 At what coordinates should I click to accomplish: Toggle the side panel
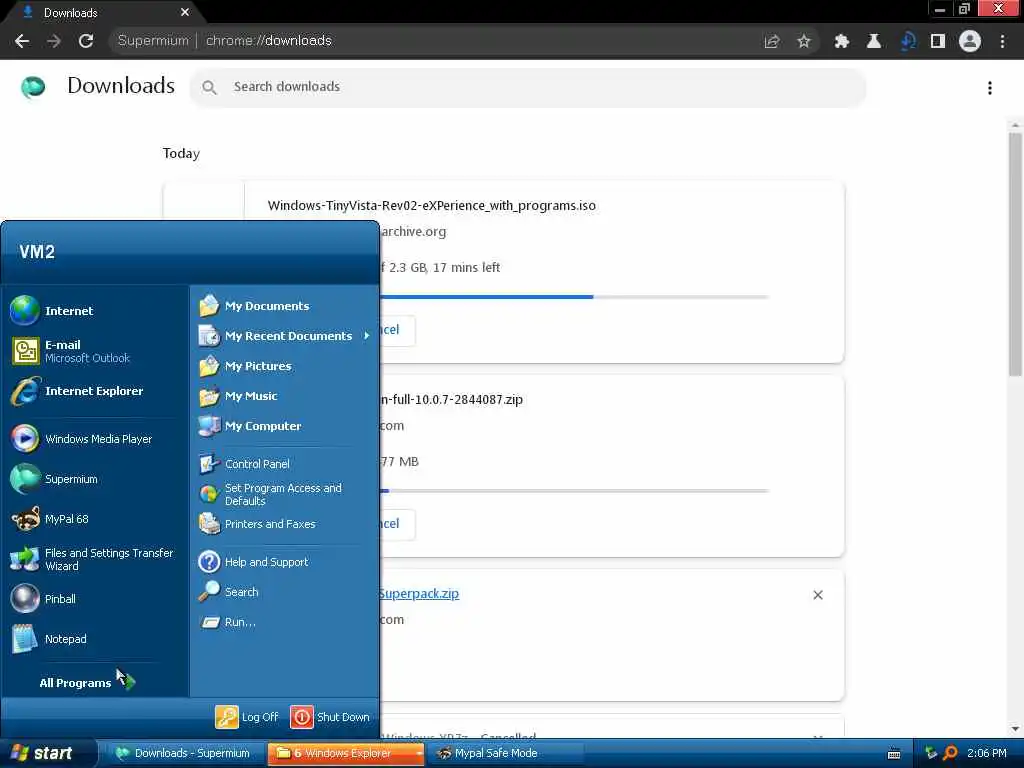pyautogui.click(x=938, y=41)
